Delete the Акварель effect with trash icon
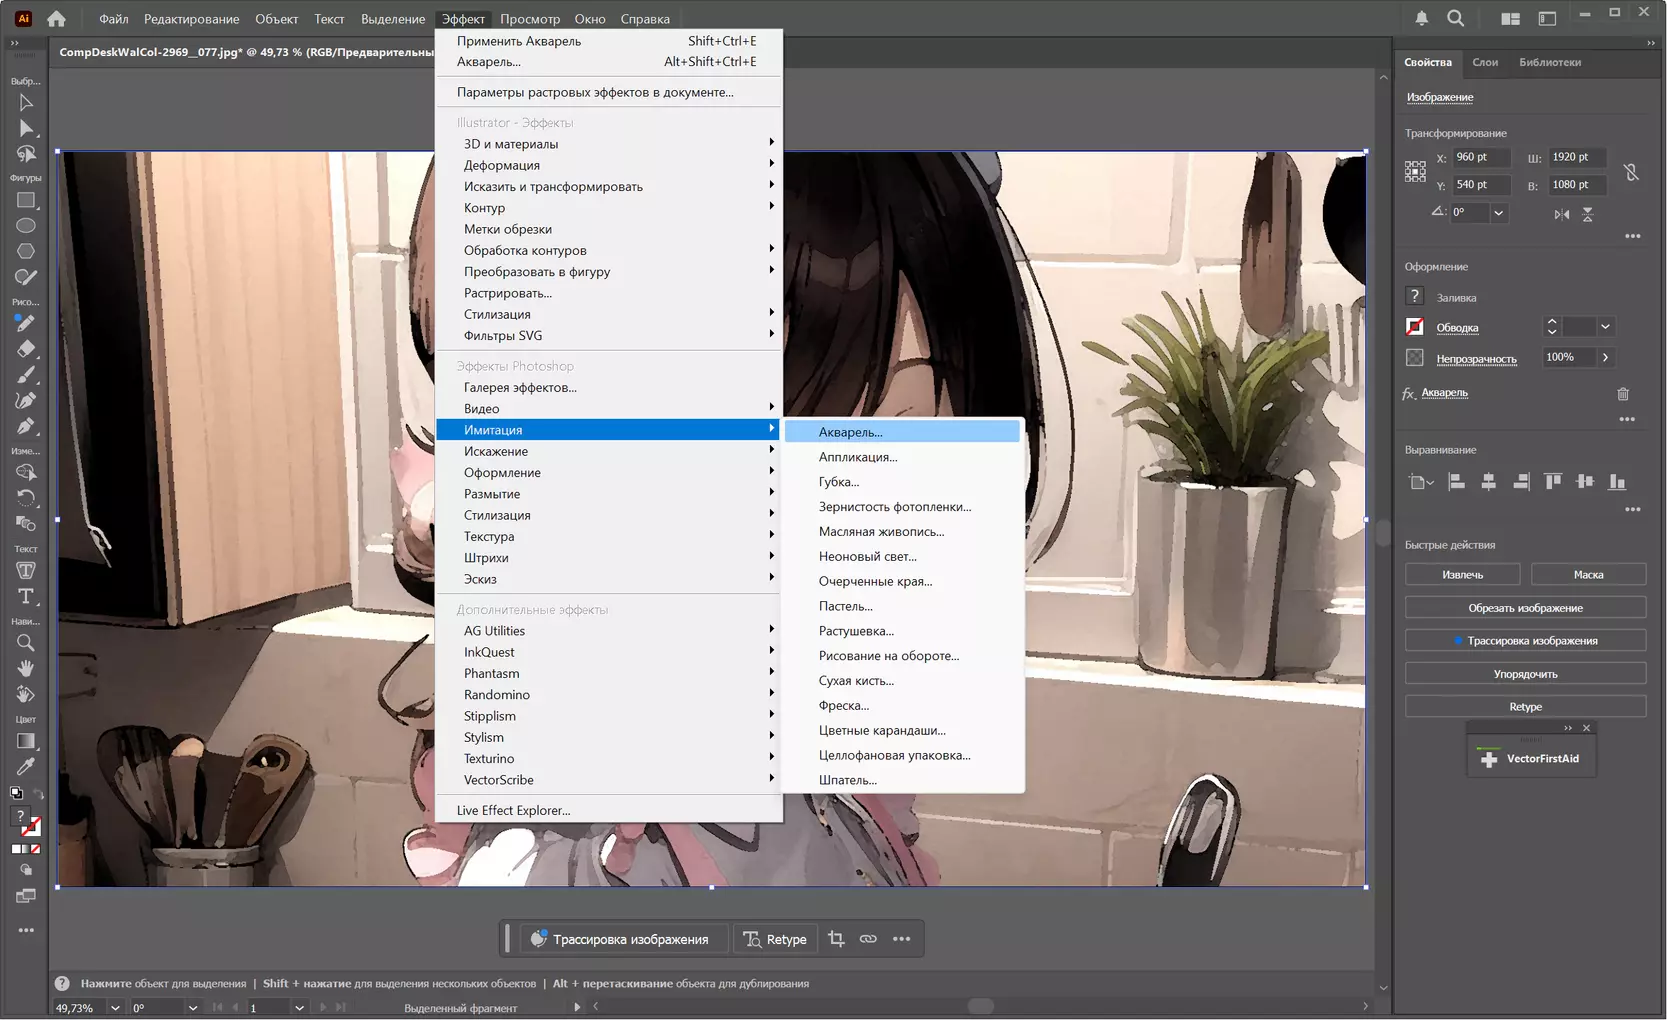 coord(1623,394)
